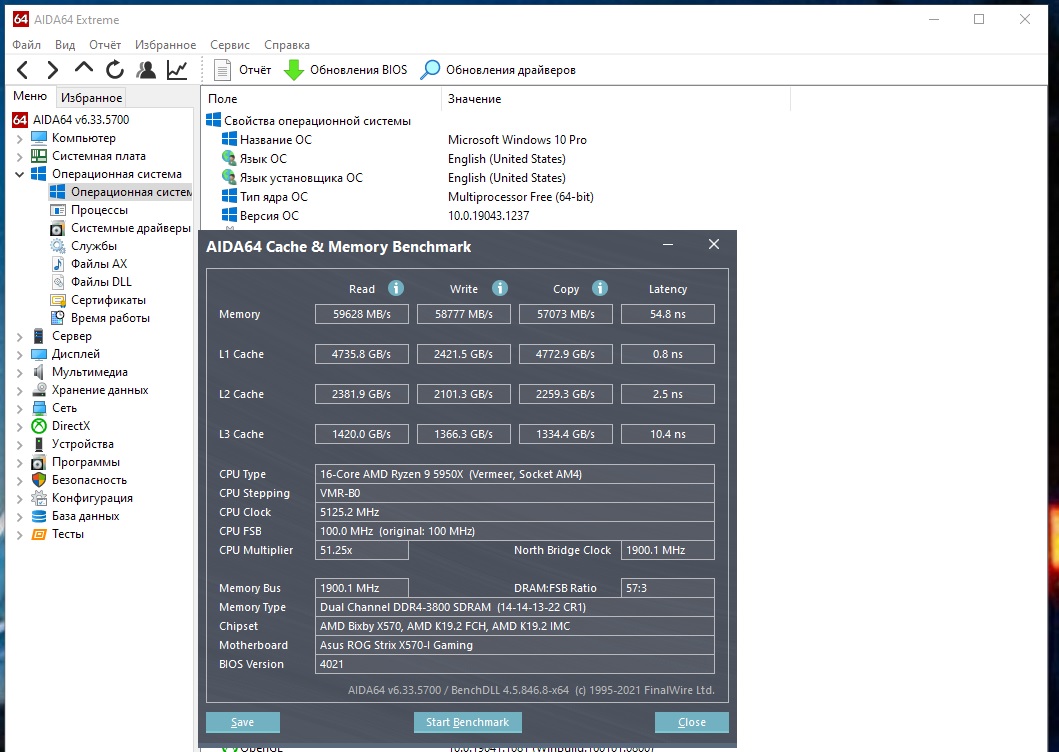Image resolution: width=1059 pixels, height=752 pixels.
Task: Click the Свойства операционной системы header row
Action: tap(309, 121)
